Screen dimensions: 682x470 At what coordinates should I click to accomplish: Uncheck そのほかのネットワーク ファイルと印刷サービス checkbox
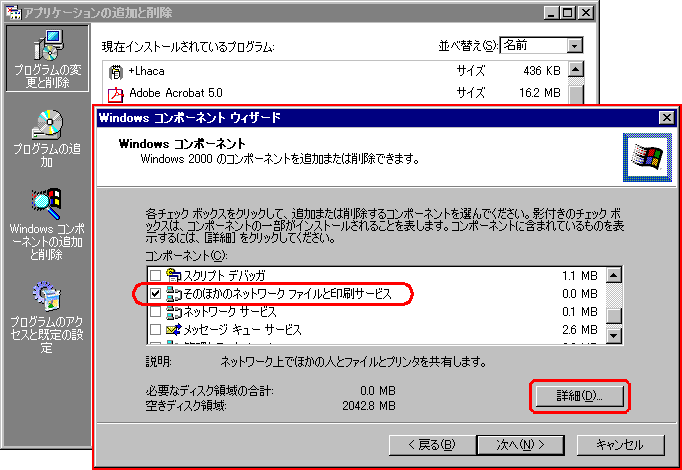tap(155, 294)
